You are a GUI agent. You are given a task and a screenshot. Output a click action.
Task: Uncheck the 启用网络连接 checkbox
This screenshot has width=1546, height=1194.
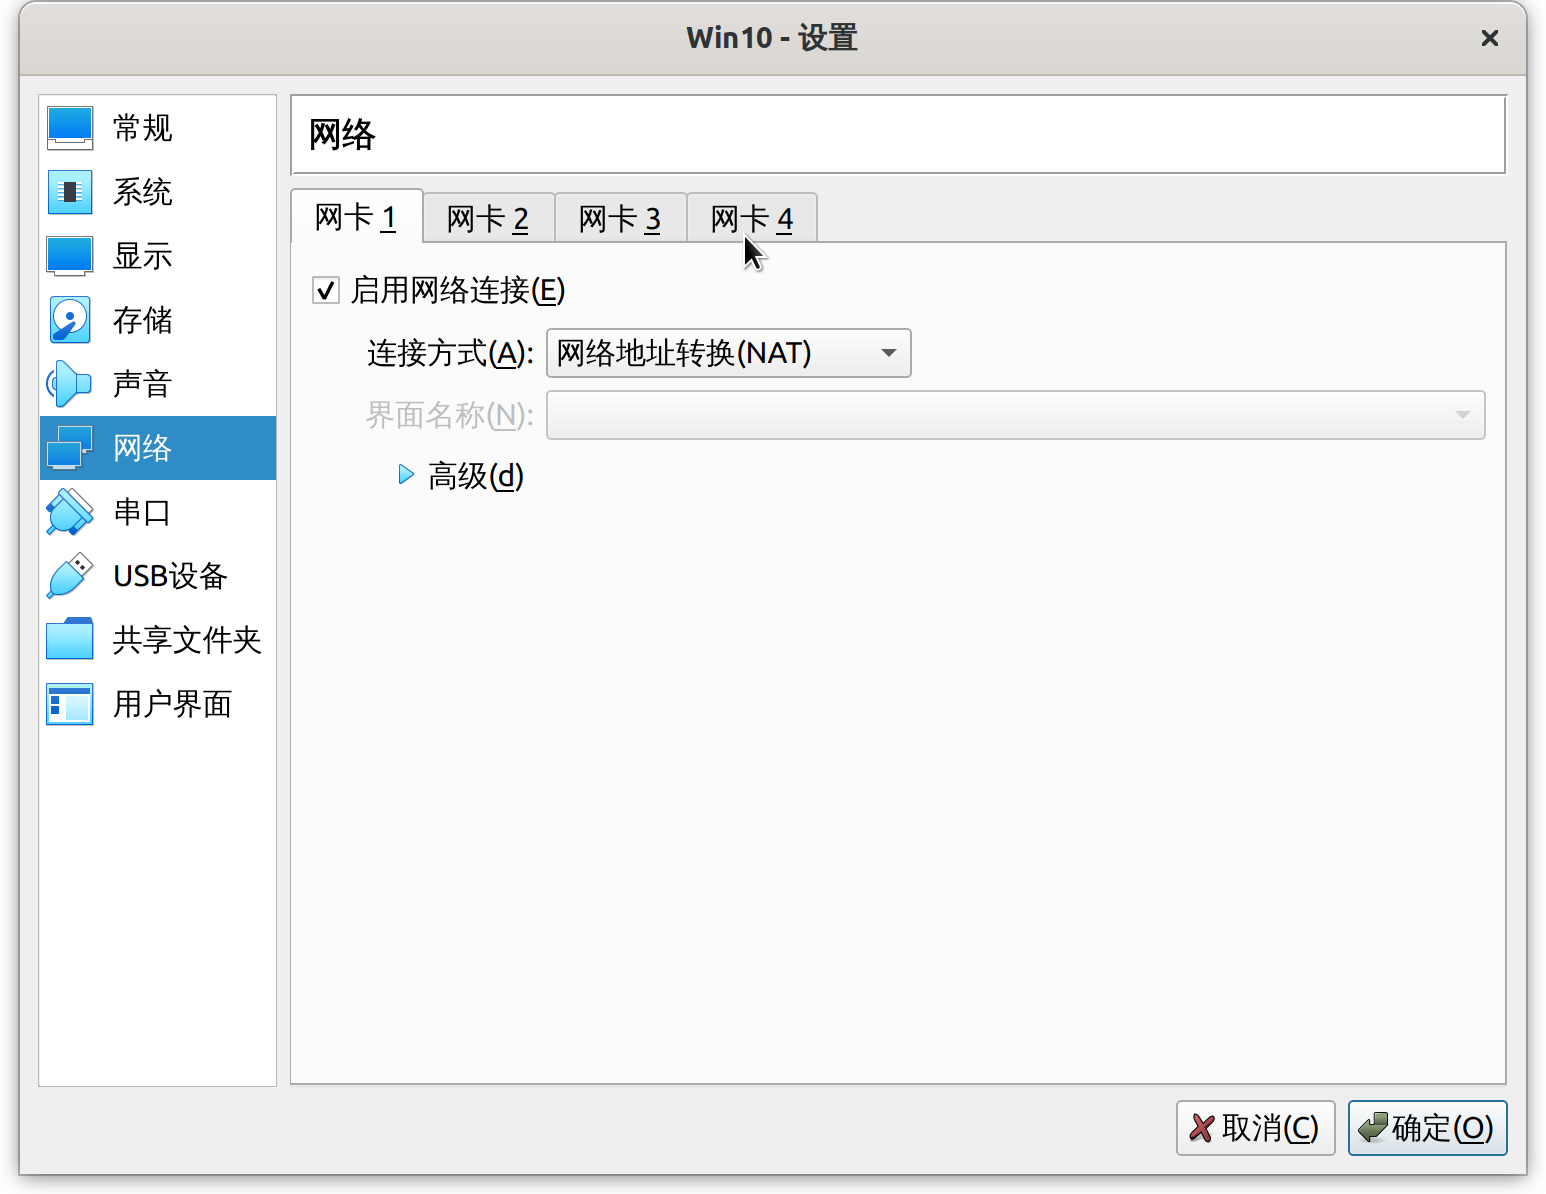point(326,291)
